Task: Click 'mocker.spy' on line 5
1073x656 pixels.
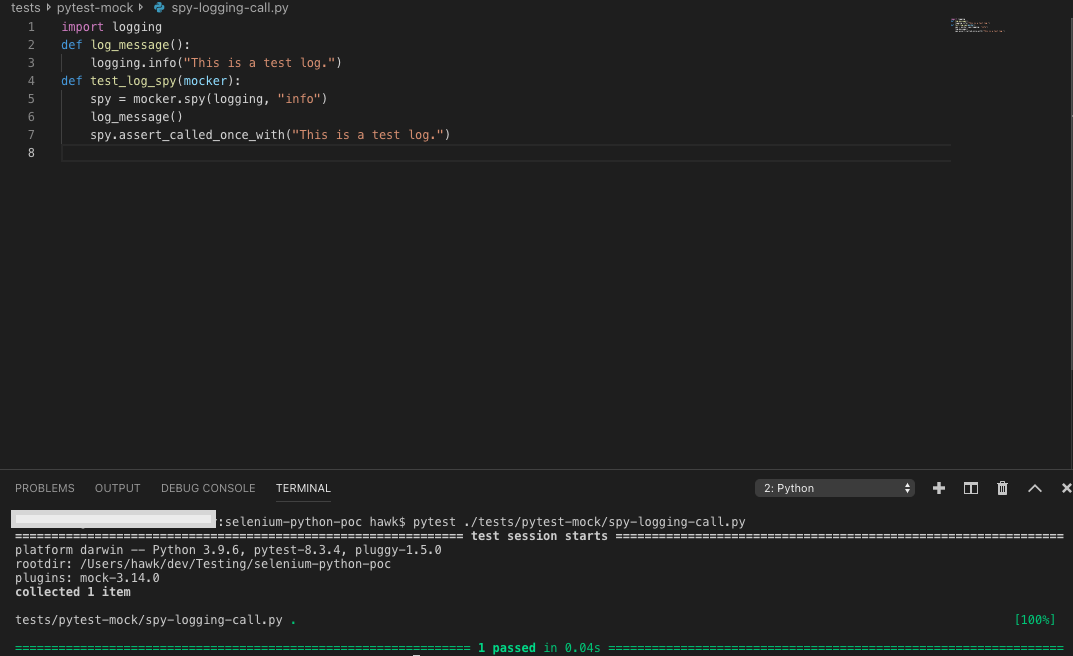Action: click(169, 99)
